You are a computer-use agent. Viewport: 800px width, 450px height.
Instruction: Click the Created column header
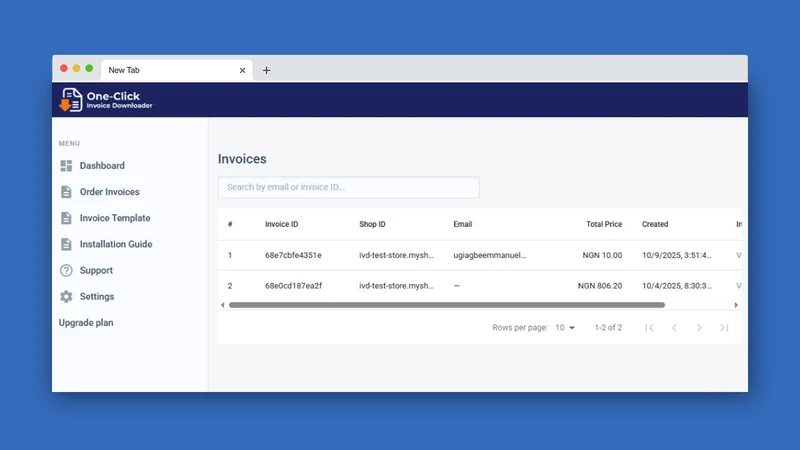(655, 224)
